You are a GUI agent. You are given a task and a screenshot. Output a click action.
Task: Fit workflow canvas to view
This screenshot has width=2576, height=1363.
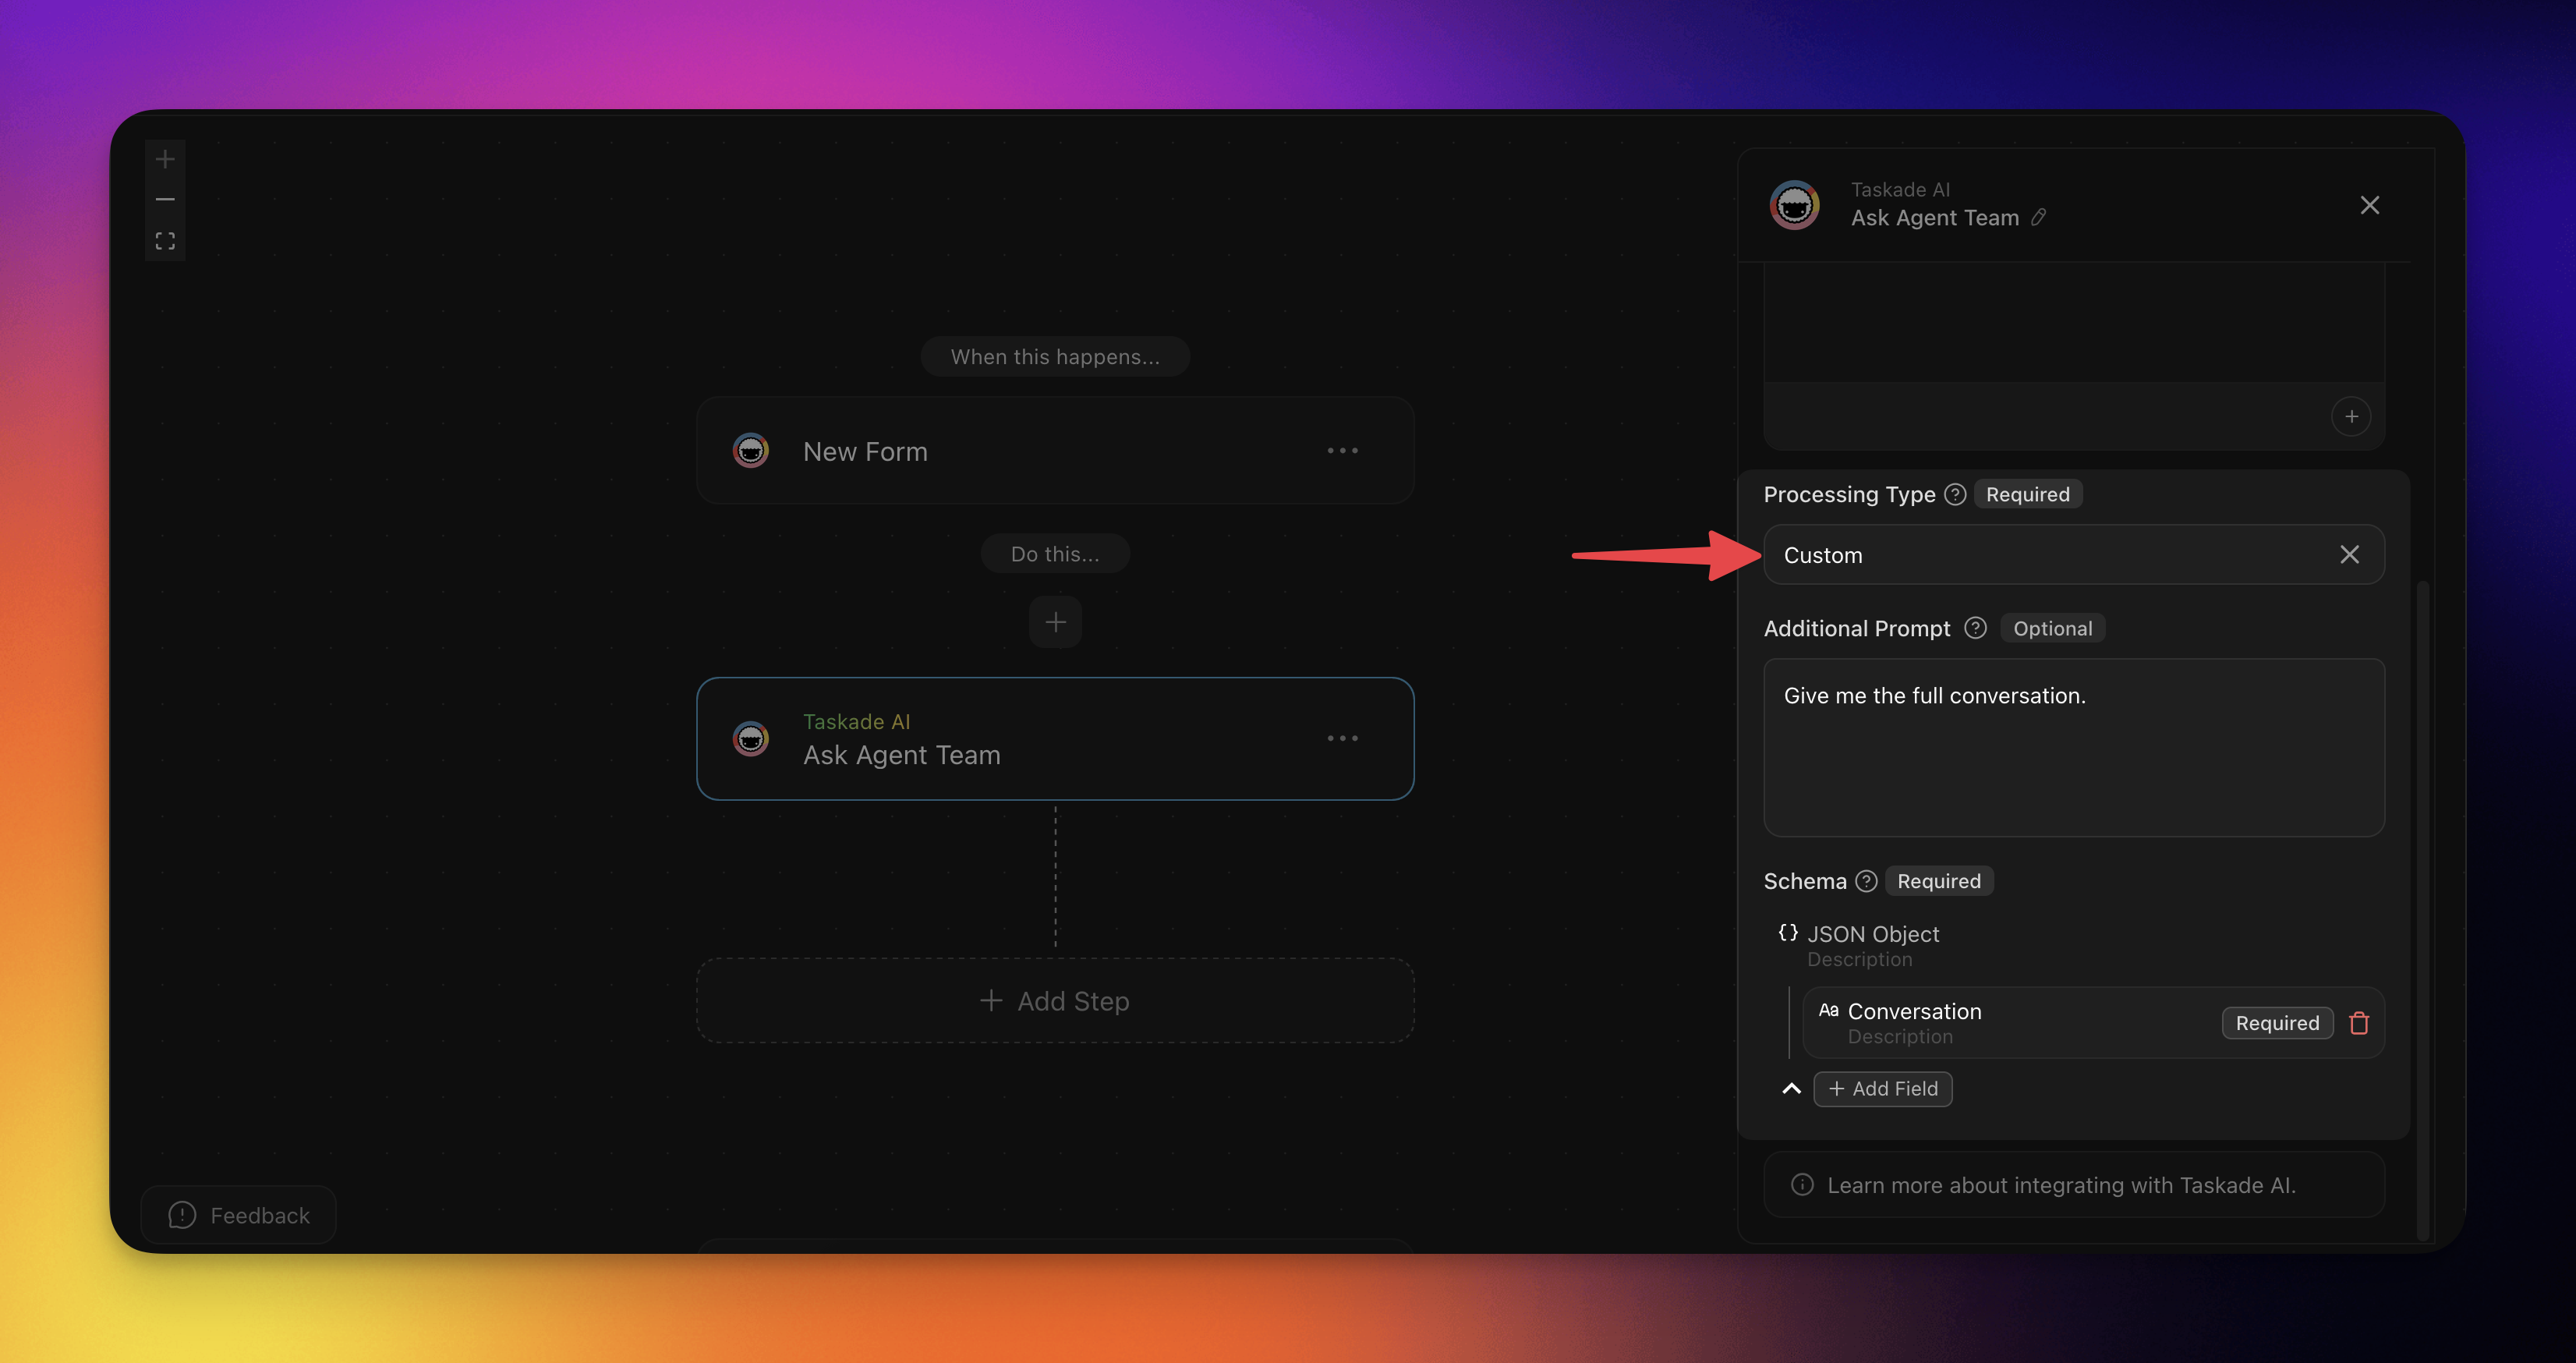[165, 241]
